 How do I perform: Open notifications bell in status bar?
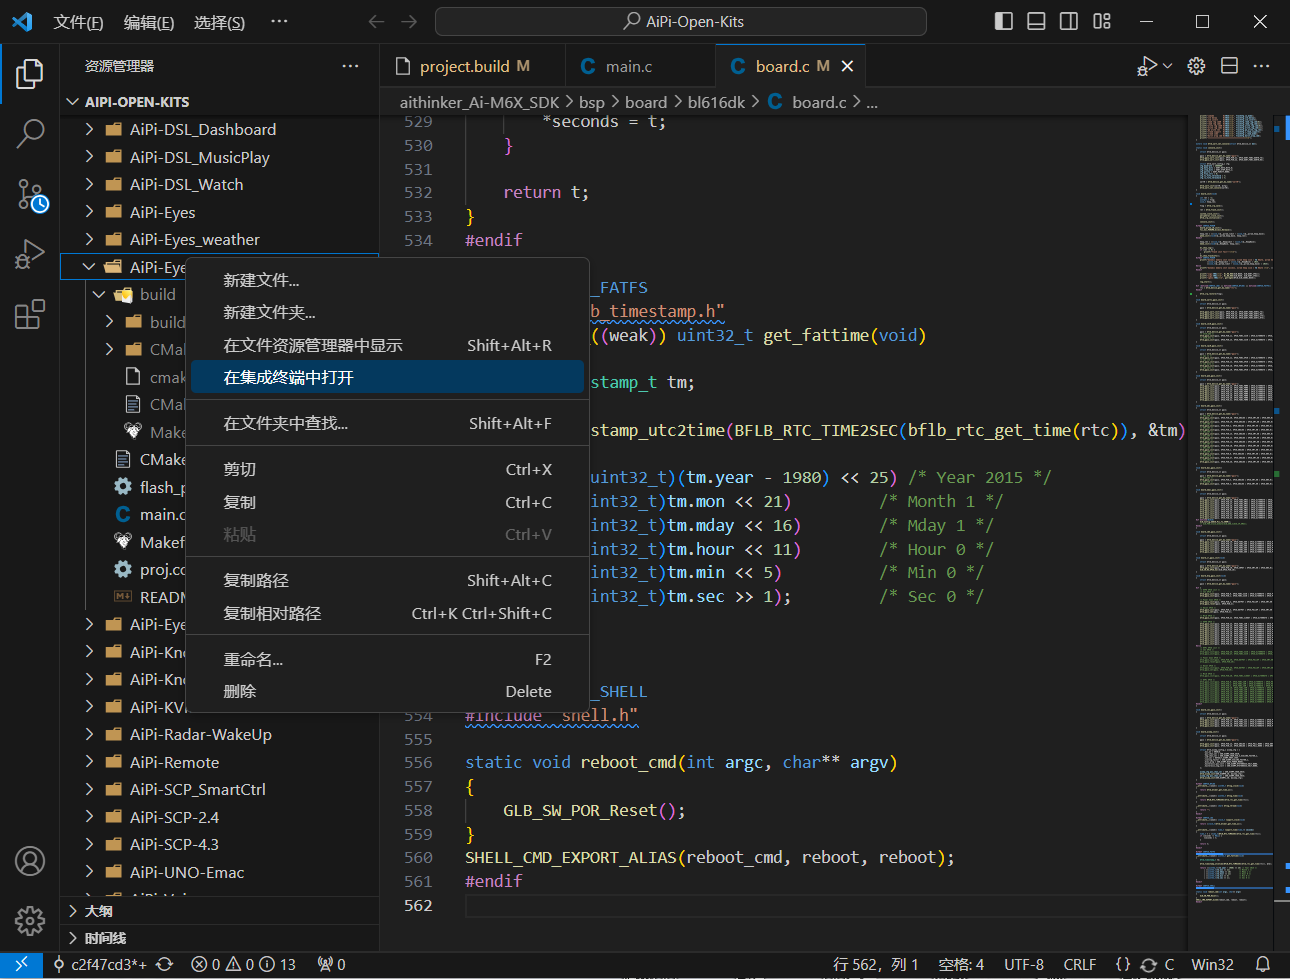[x=1263, y=964]
